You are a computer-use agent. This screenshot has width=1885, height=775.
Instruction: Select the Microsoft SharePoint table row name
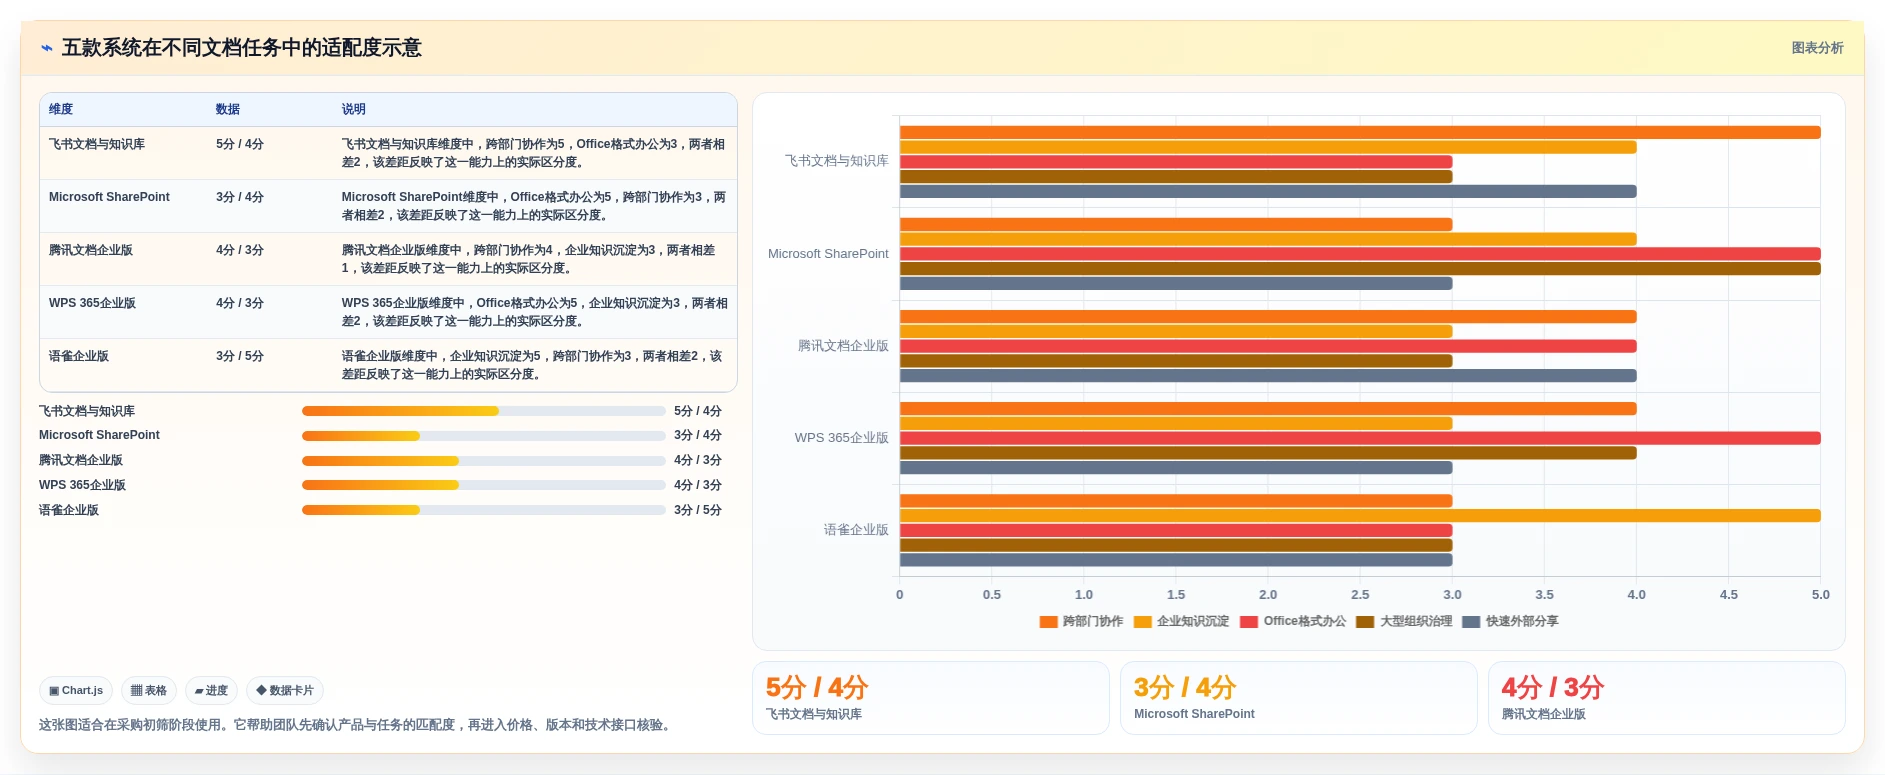point(109,197)
